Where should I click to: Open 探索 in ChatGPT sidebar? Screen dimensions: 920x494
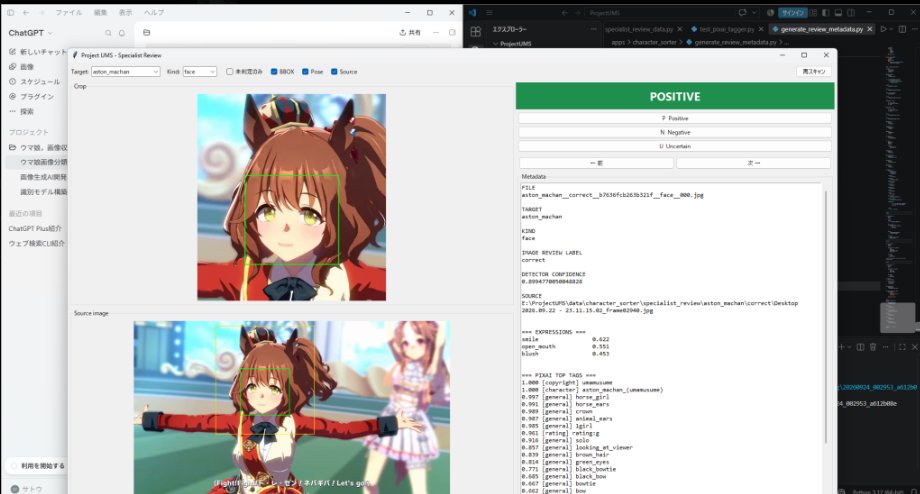pyautogui.click(x=22, y=111)
